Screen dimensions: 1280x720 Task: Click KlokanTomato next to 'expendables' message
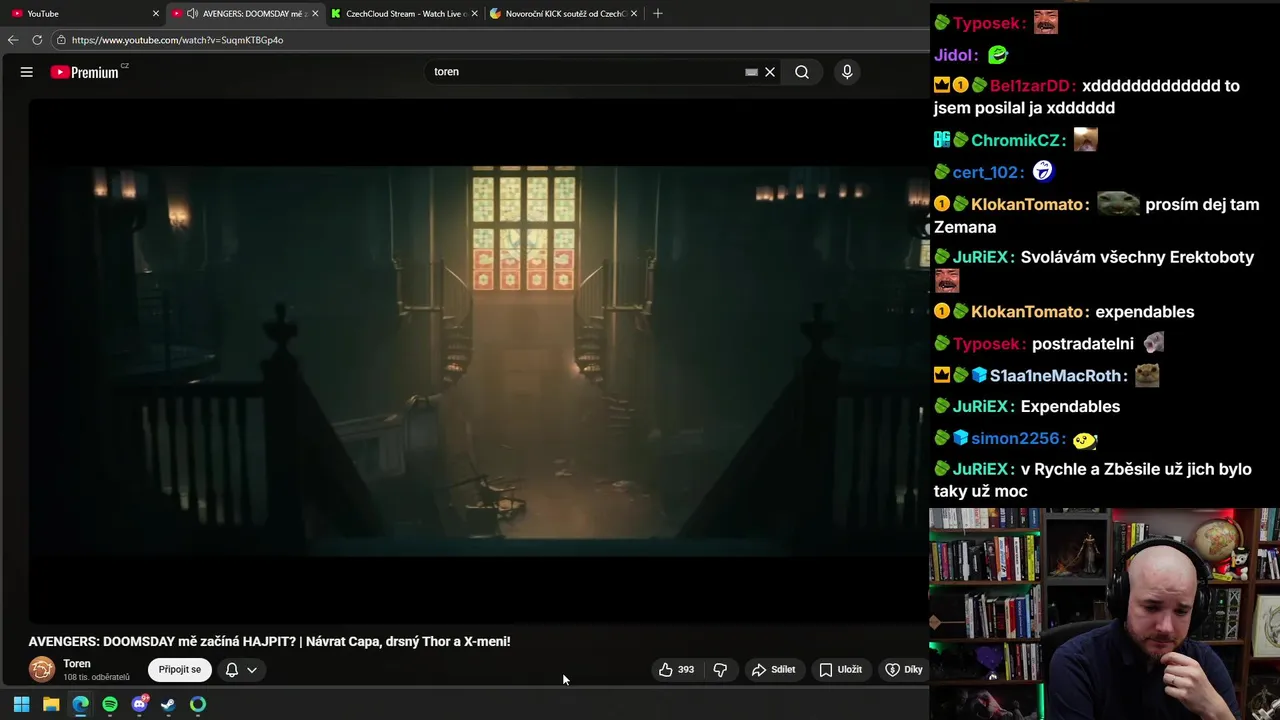coord(1028,312)
